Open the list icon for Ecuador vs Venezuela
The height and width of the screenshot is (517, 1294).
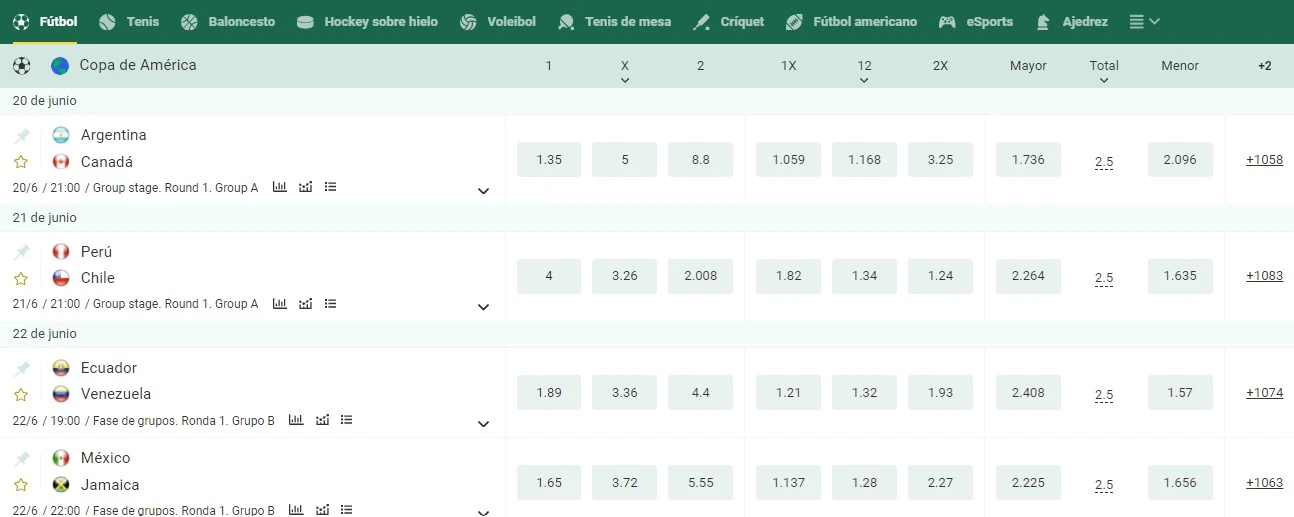(x=346, y=420)
